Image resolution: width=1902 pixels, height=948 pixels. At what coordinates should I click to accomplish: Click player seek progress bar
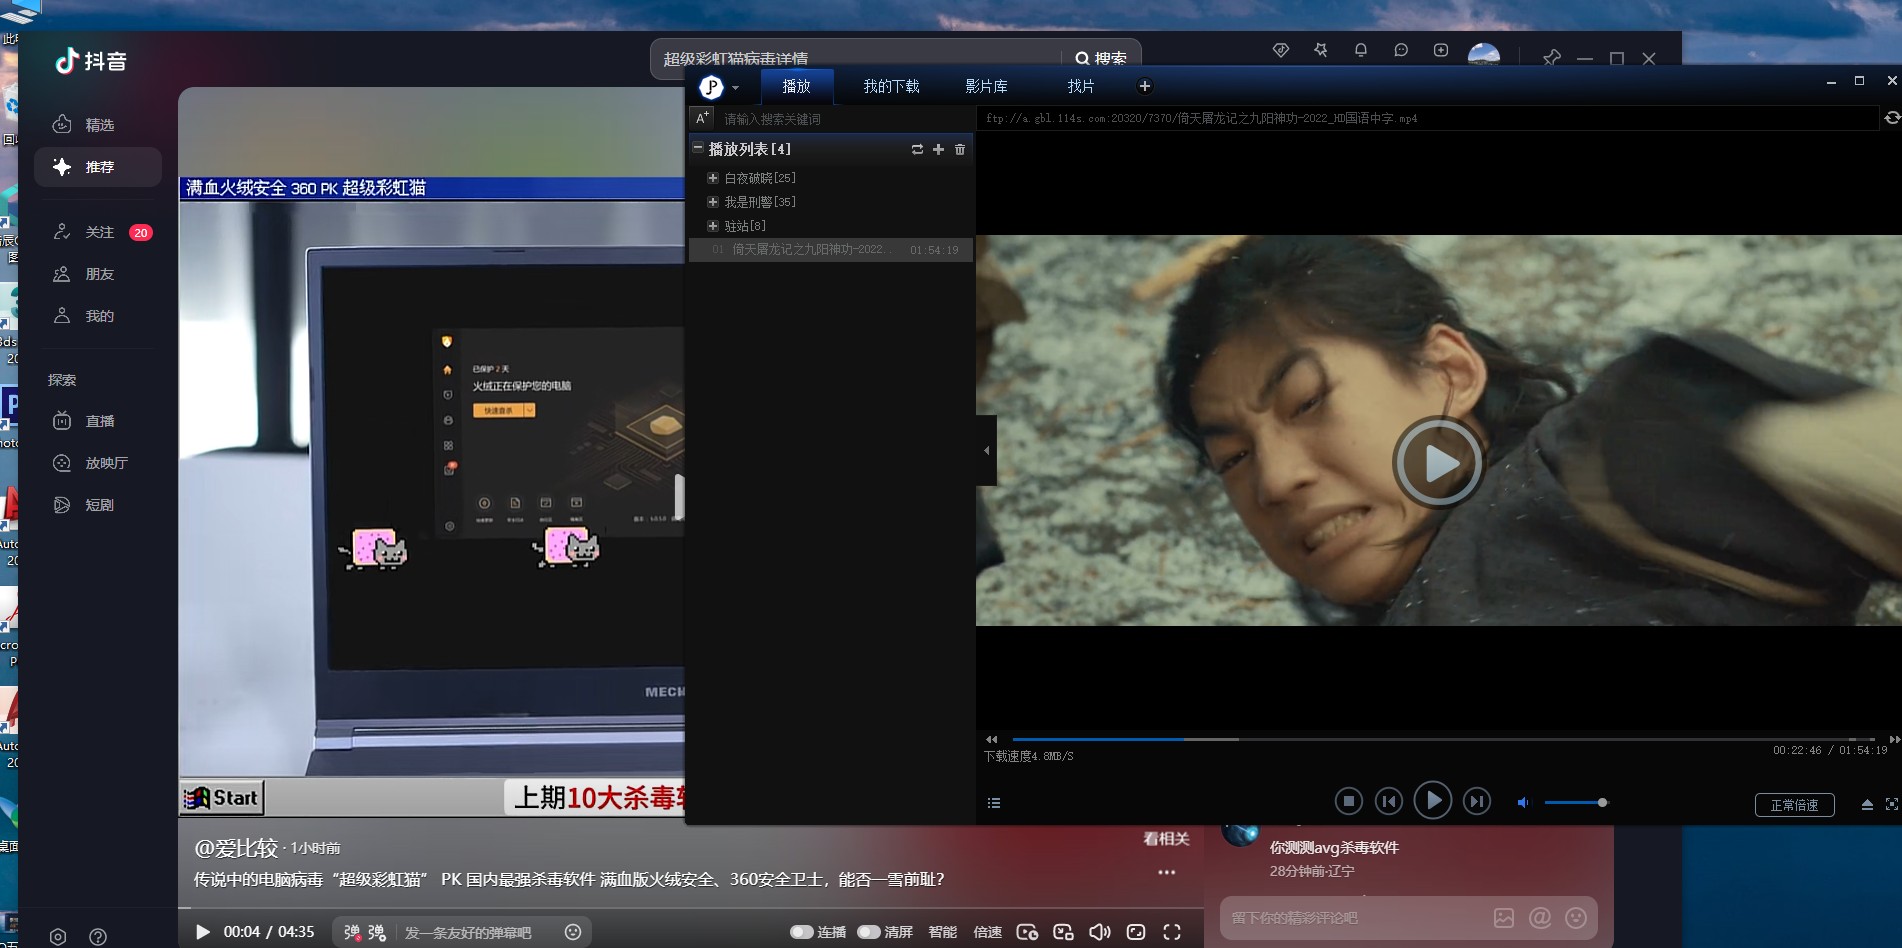pos(1443,739)
